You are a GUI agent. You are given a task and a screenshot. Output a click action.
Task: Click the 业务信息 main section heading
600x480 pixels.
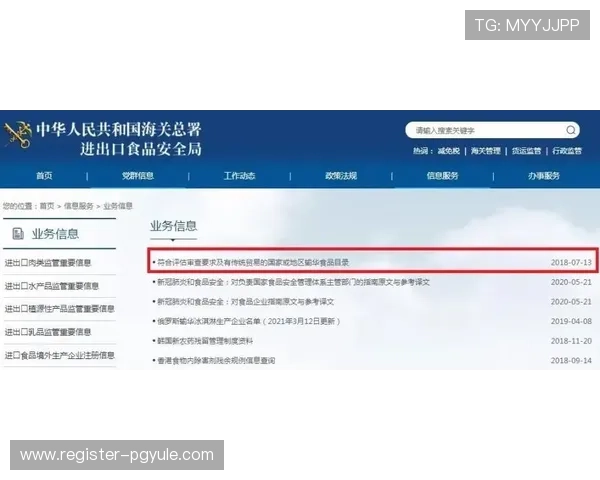point(173,226)
